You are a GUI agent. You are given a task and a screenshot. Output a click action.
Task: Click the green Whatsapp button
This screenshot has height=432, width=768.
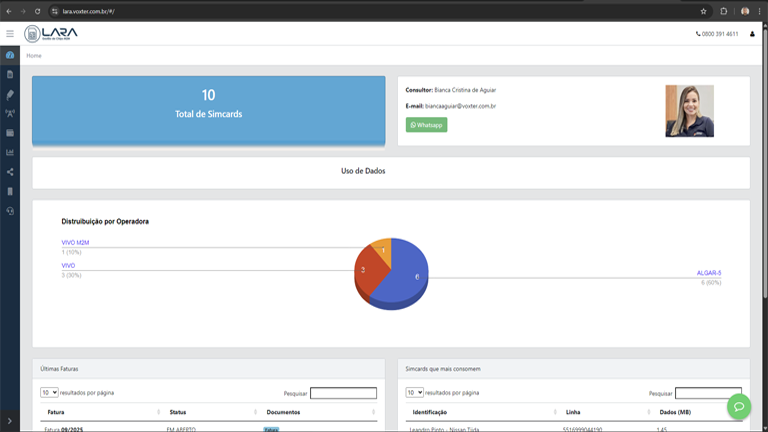(x=426, y=125)
